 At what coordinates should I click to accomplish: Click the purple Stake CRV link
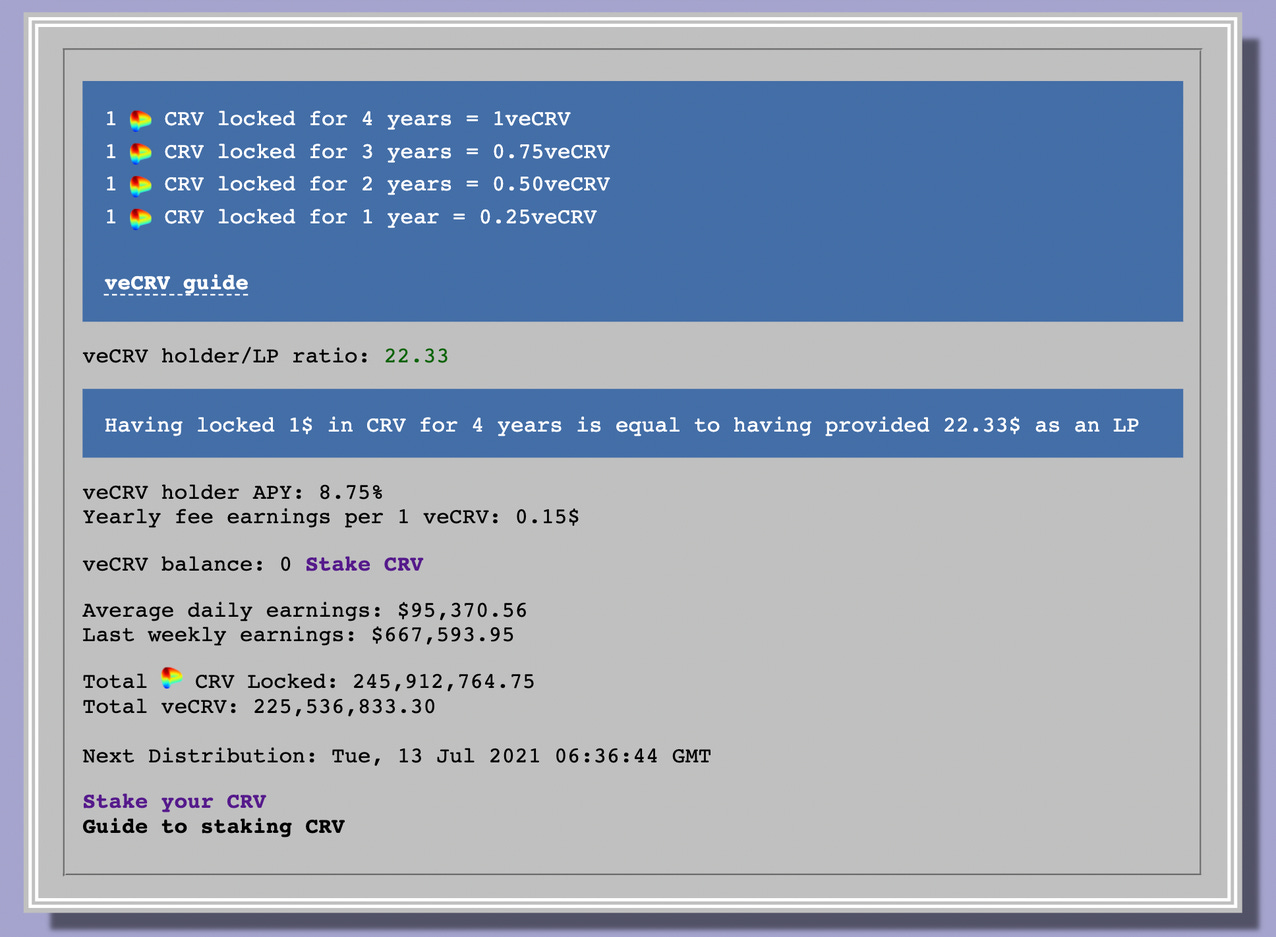pos(364,564)
